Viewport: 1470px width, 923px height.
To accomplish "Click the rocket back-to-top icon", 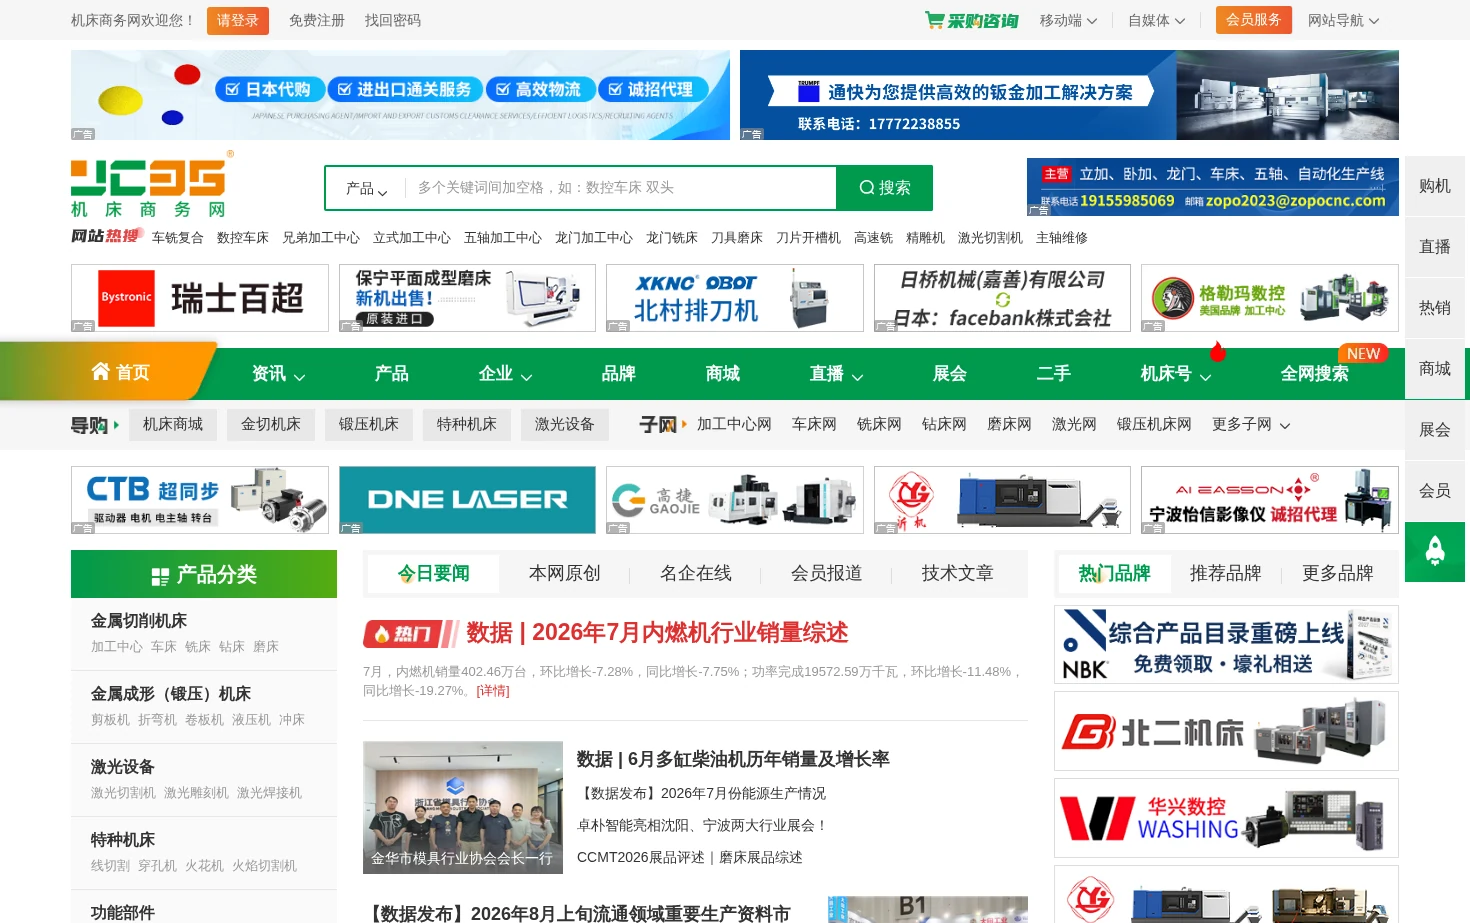I will tap(1434, 551).
